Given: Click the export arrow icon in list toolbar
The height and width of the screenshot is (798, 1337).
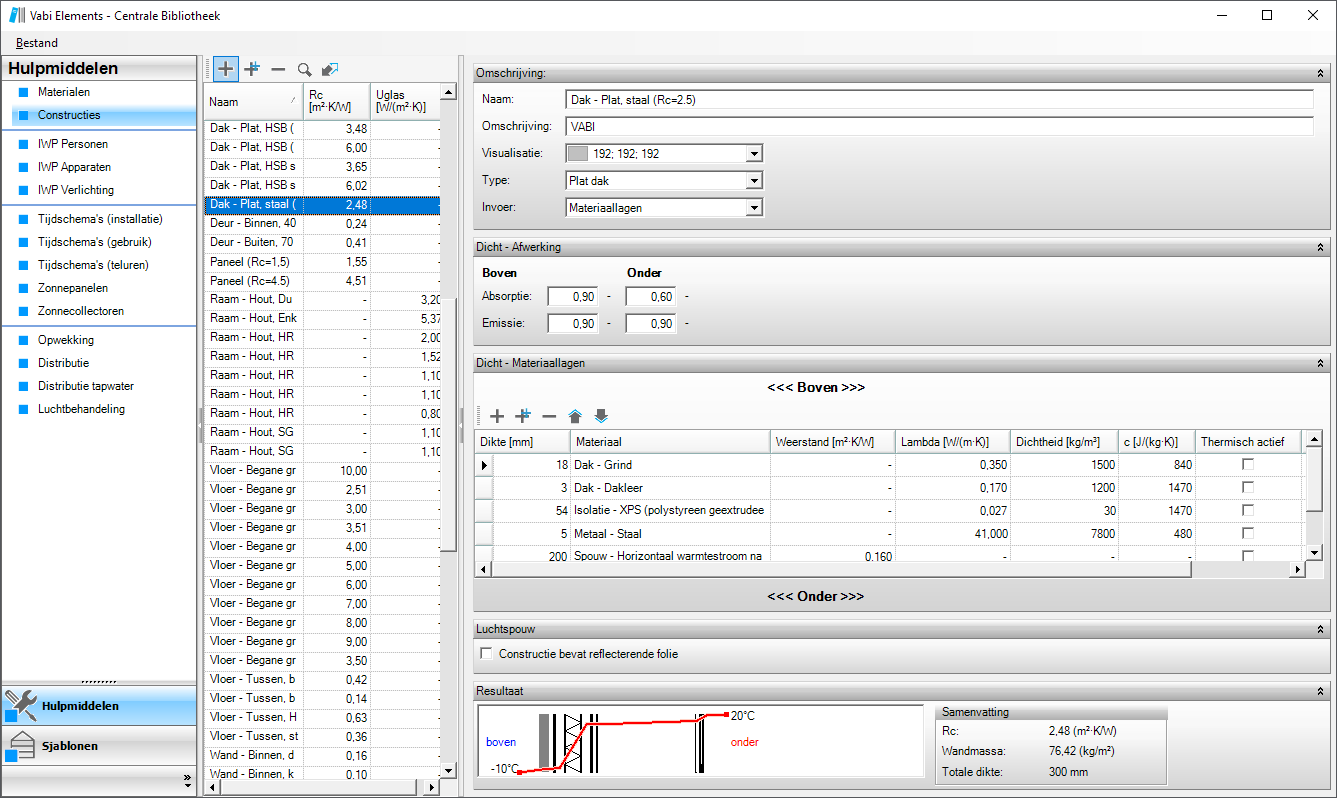Looking at the screenshot, I should pos(330,69).
